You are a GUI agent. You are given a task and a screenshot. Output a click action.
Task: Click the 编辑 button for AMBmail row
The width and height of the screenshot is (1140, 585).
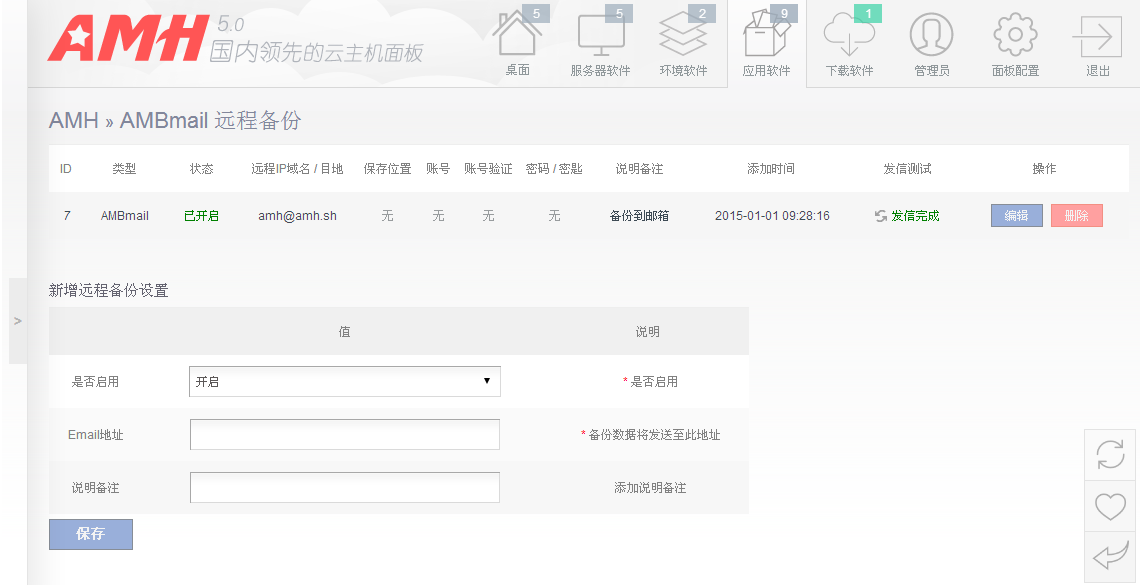(x=1016, y=216)
